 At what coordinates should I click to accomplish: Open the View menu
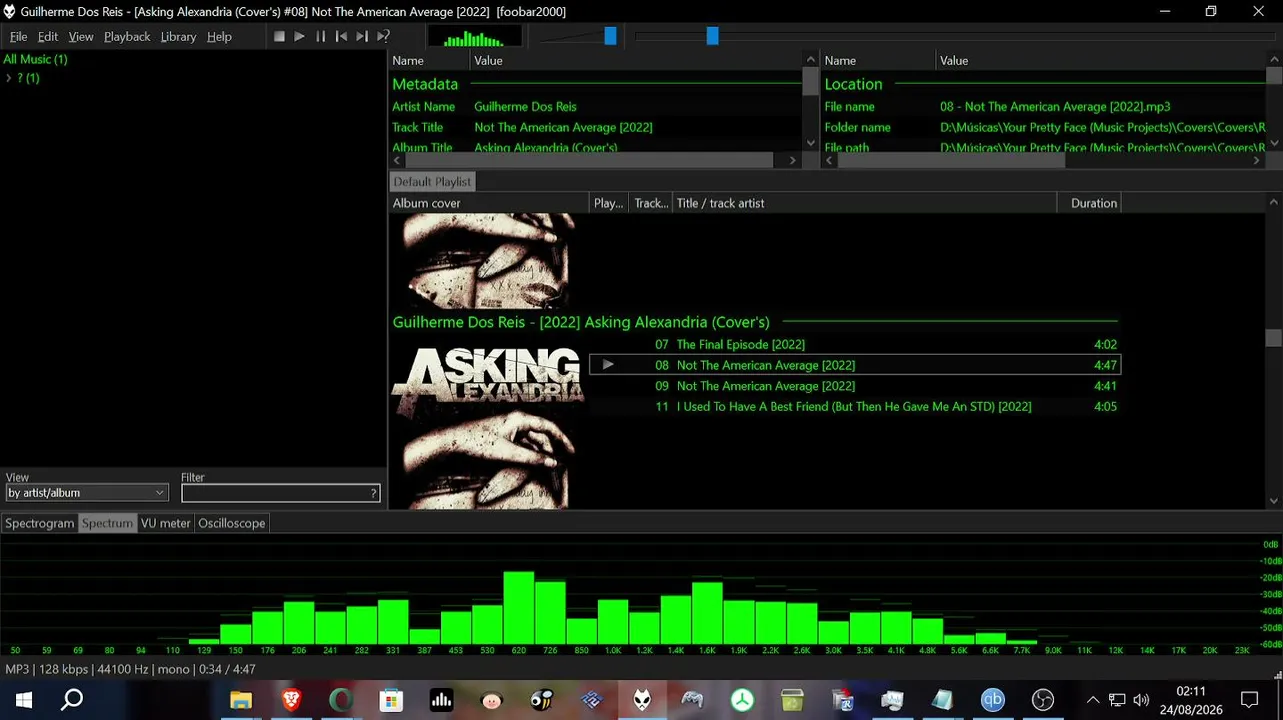(81, 37)
